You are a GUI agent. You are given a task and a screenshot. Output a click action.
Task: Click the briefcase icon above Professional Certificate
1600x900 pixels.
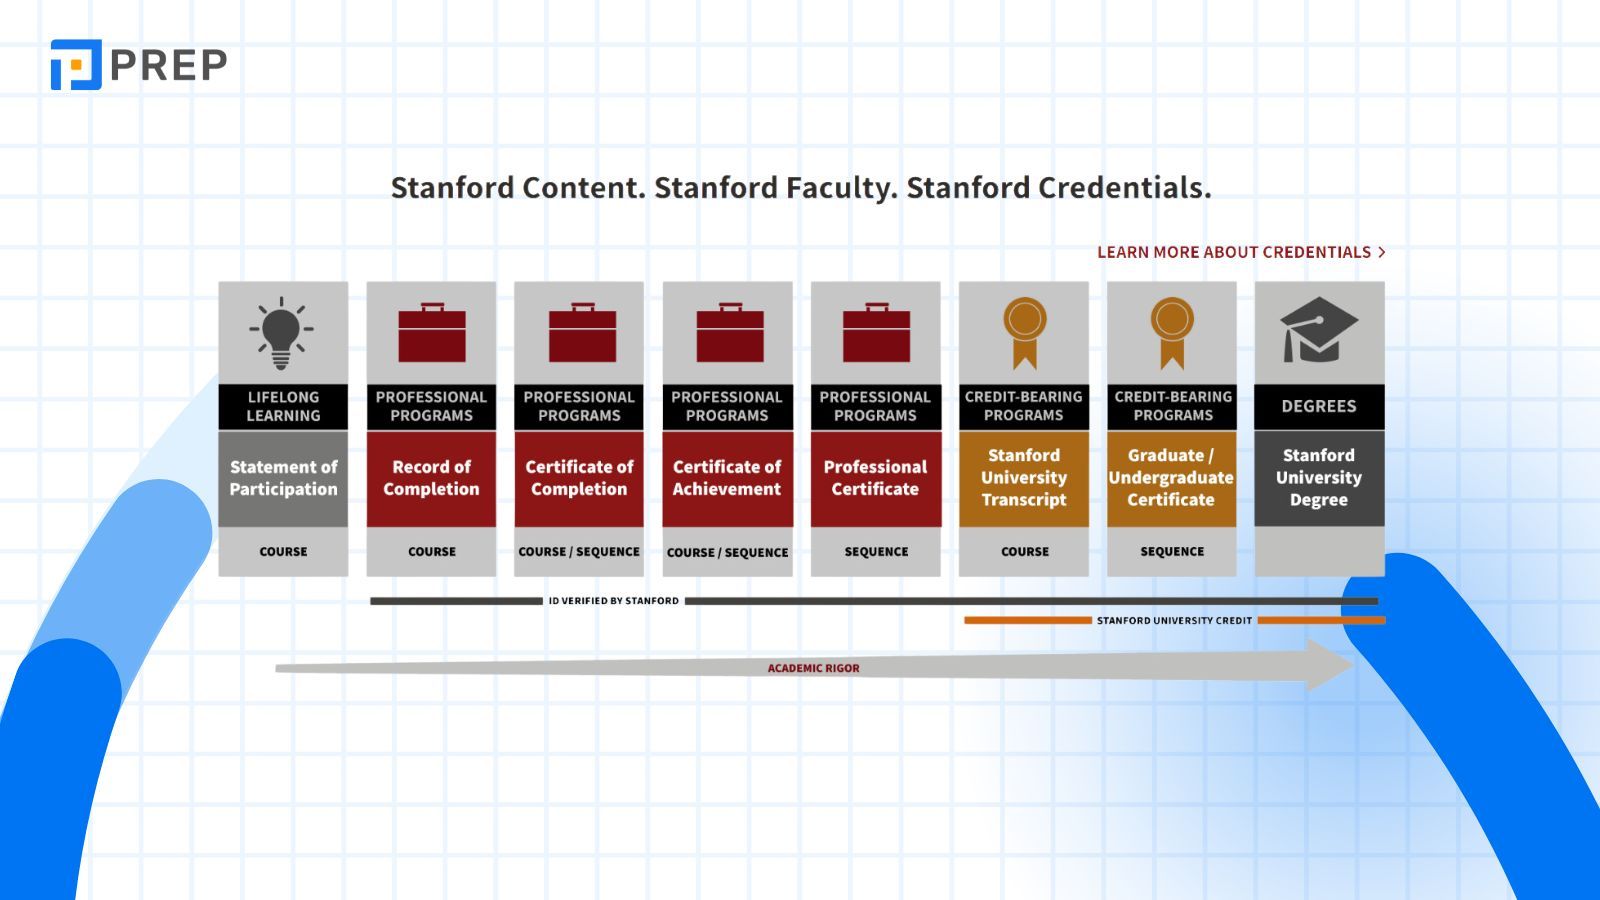click(876, 332)
